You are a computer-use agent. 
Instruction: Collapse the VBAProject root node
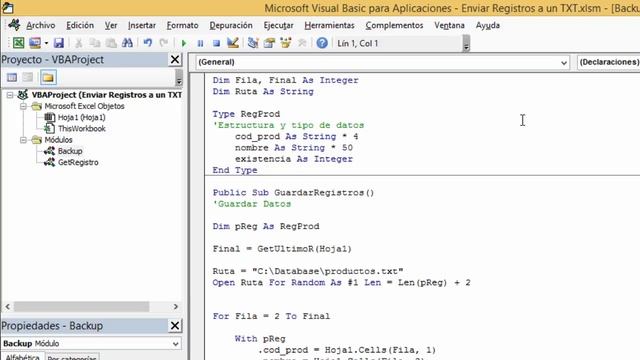coord(10,95)
